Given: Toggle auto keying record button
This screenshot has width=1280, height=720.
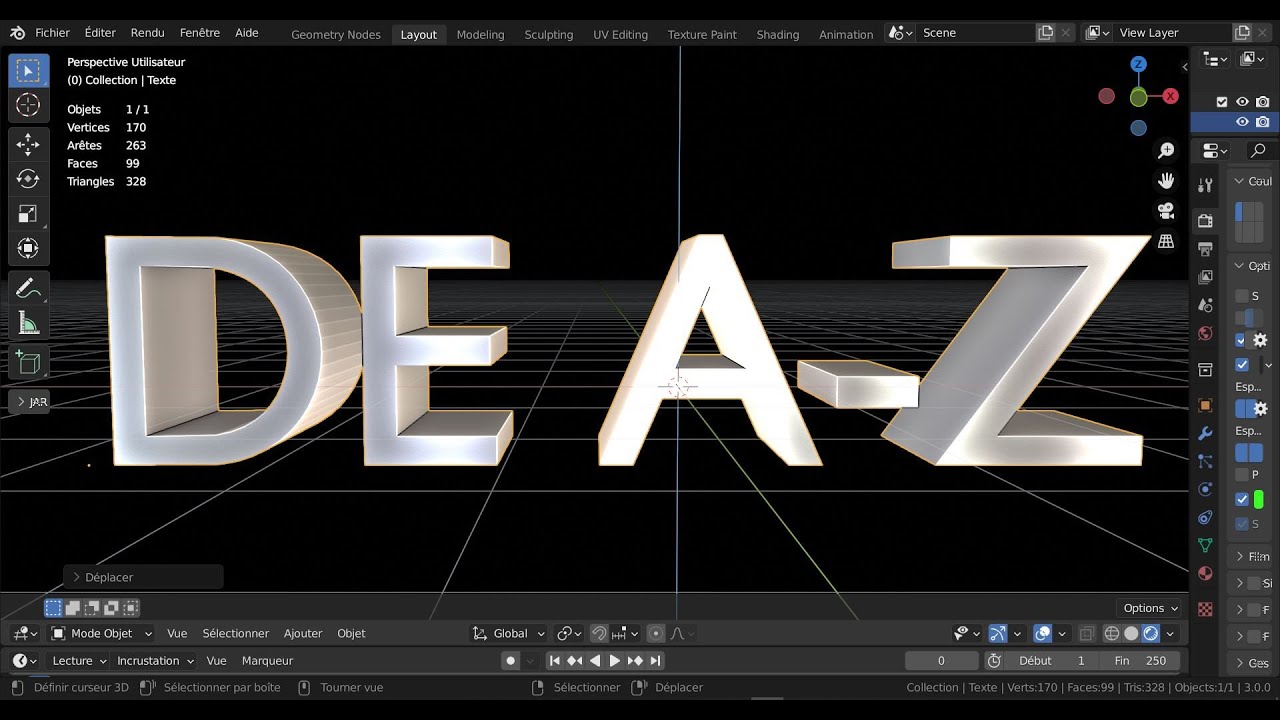Looking at the screenshot, I should [x=511, y=660].
